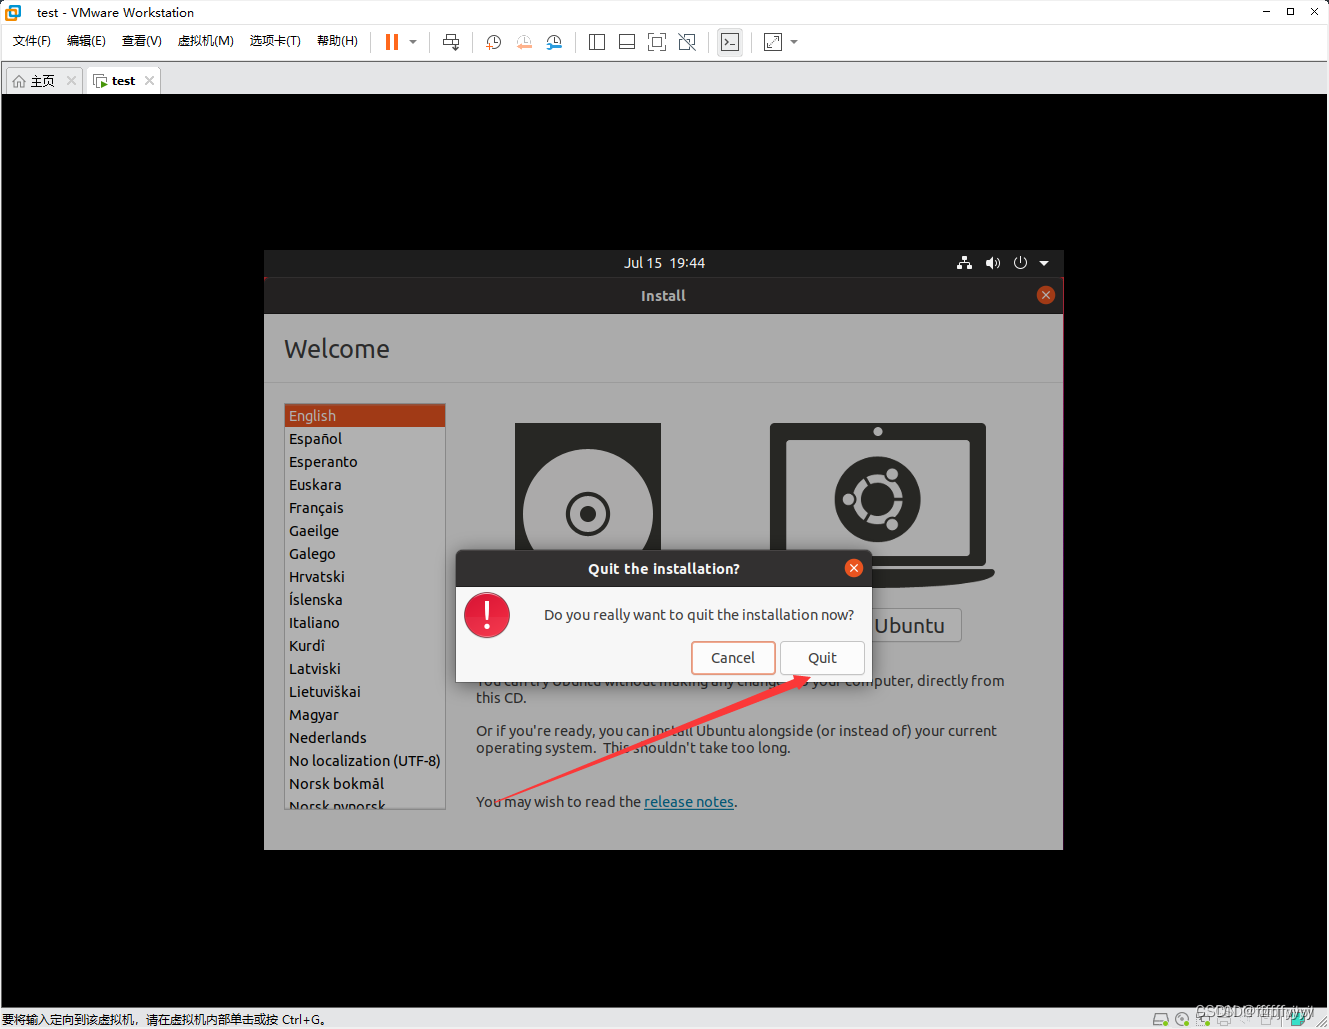Close the 主页 tab

pos(71,81)
